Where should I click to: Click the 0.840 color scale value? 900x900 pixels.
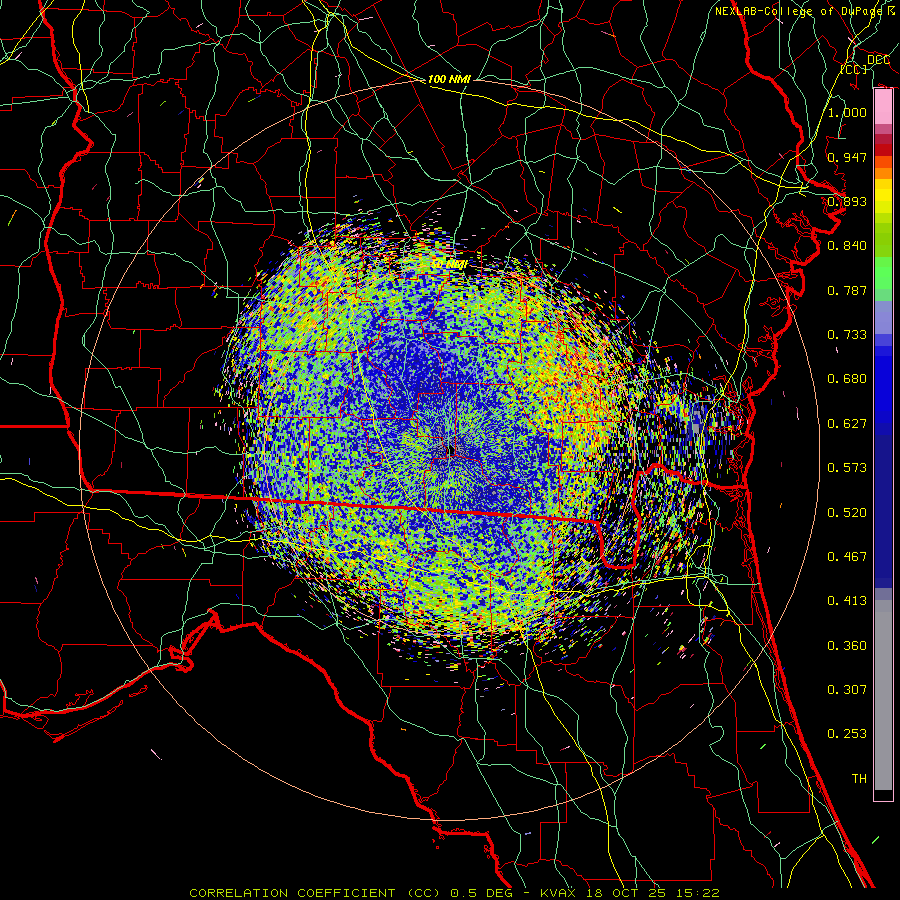(x=847, y=246)
